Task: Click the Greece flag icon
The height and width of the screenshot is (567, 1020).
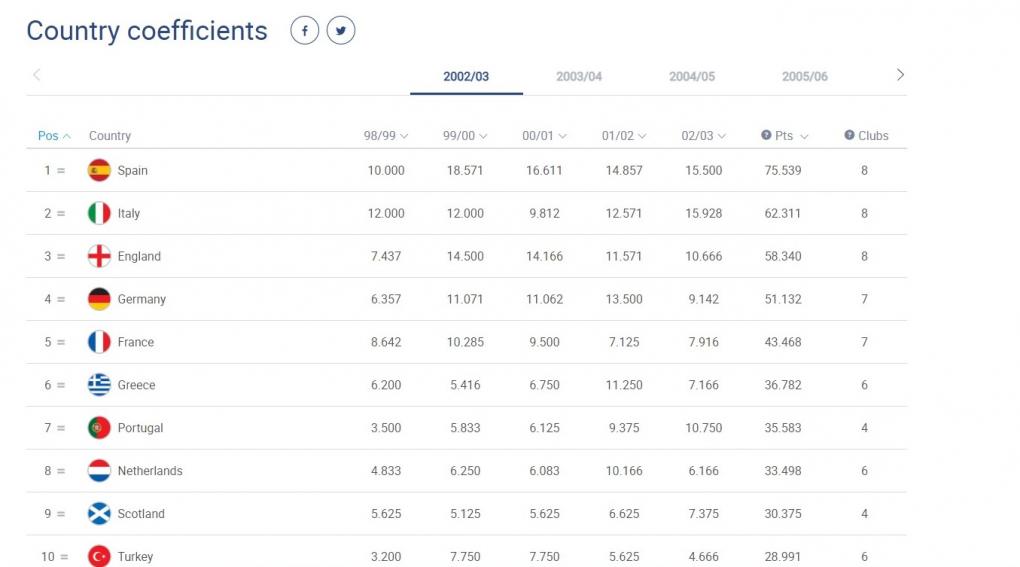Action: pos(99,385)
